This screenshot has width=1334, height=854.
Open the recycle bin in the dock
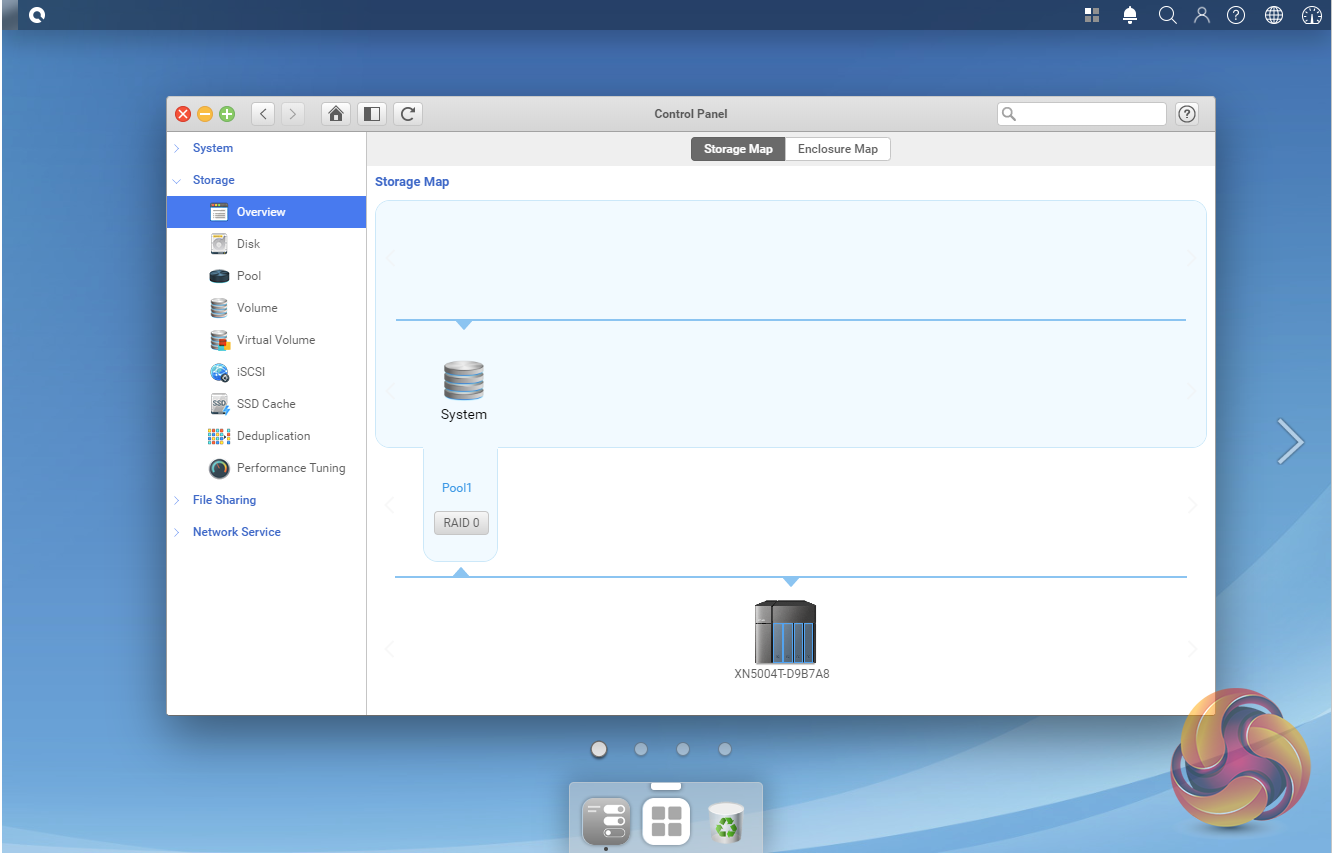(x=725, y=823)
